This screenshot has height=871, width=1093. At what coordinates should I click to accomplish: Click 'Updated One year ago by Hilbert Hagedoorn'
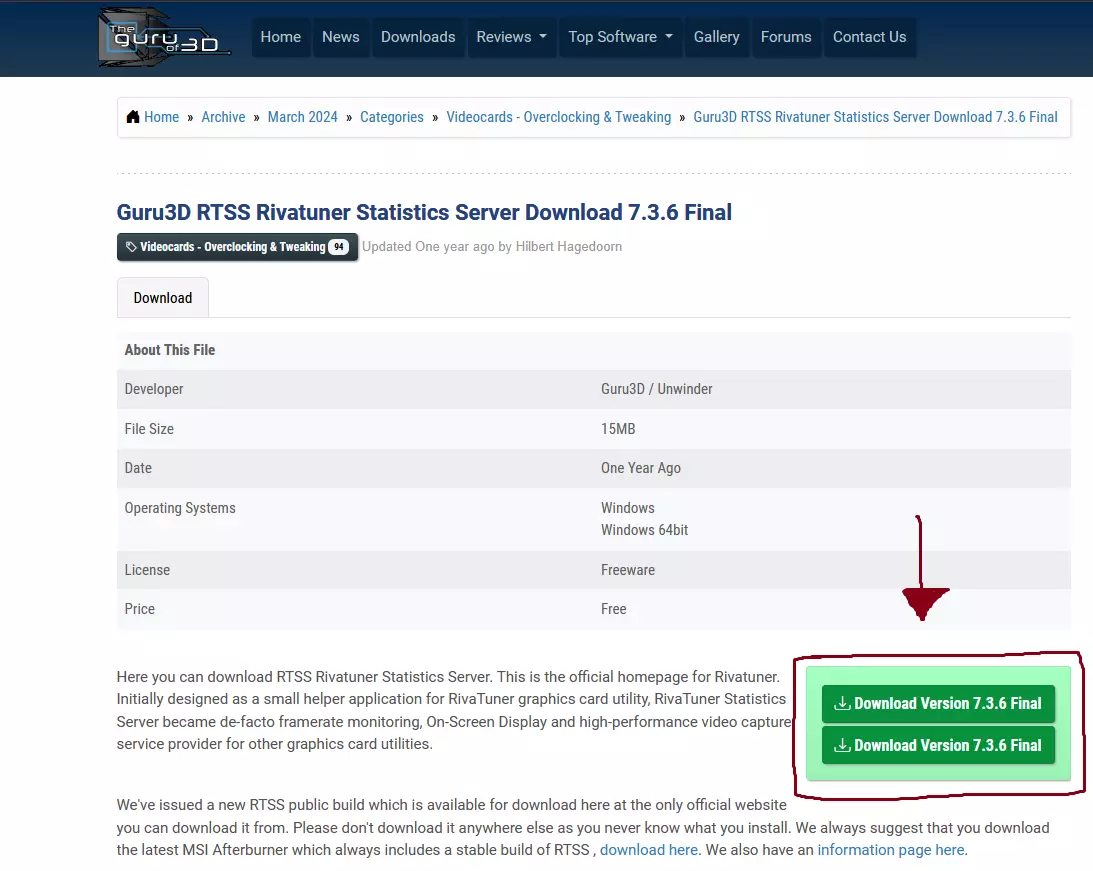tap(492, 247)
